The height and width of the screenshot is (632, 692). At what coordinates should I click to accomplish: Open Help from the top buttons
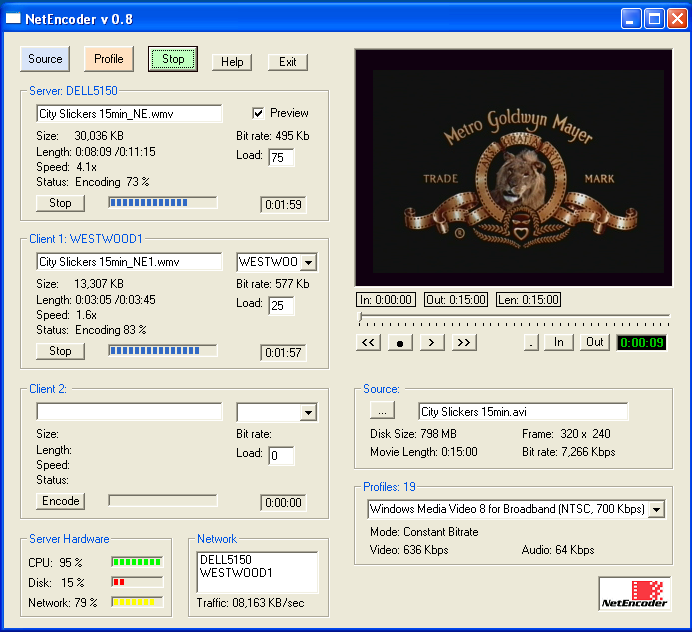coord(232,62)
